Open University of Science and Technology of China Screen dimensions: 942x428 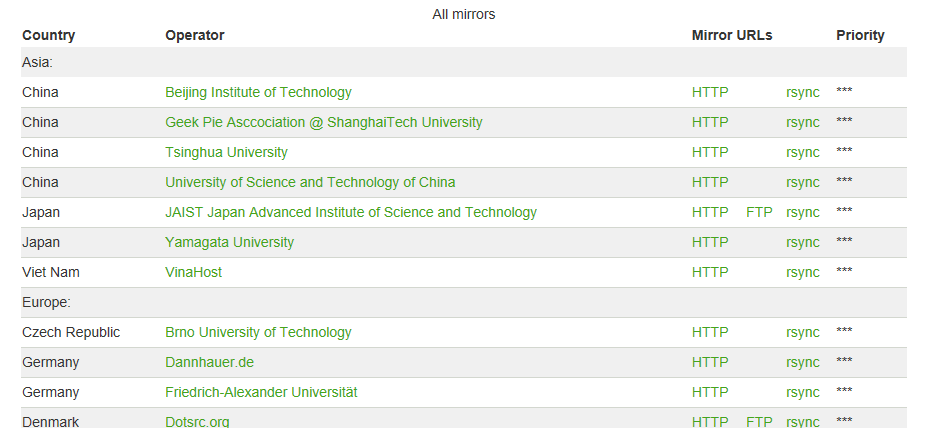pyautogui.click(x=310, y=182)
